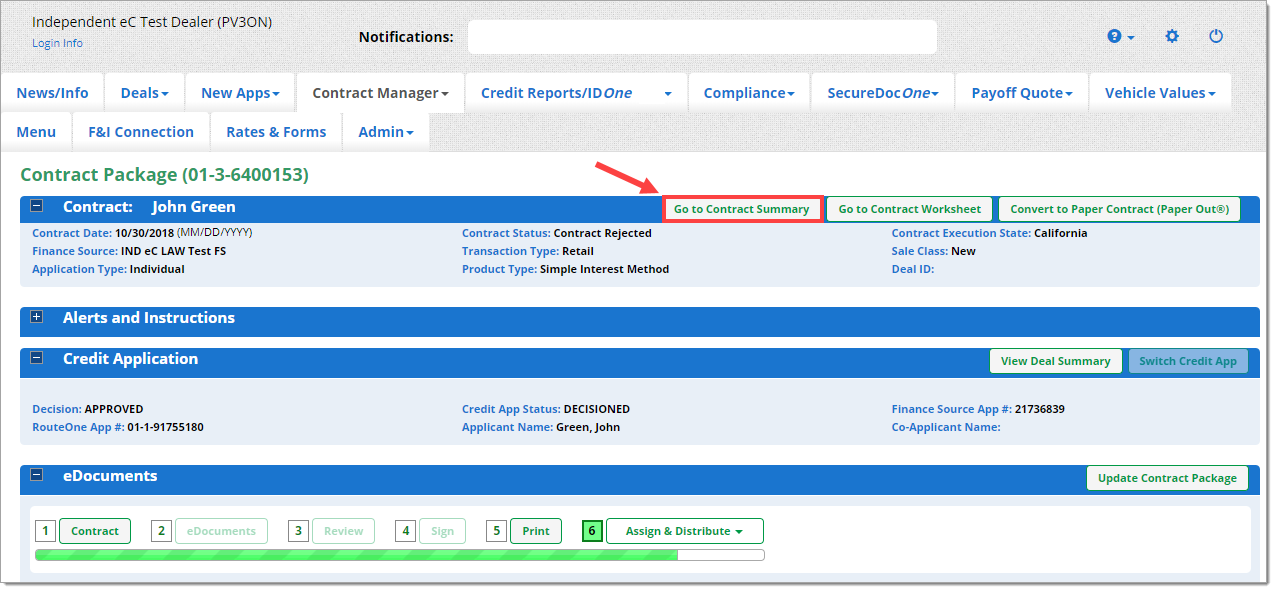Screen dimensions: 1274x590
Task: Click the step 1 Contract button
Action: point(95,531)
